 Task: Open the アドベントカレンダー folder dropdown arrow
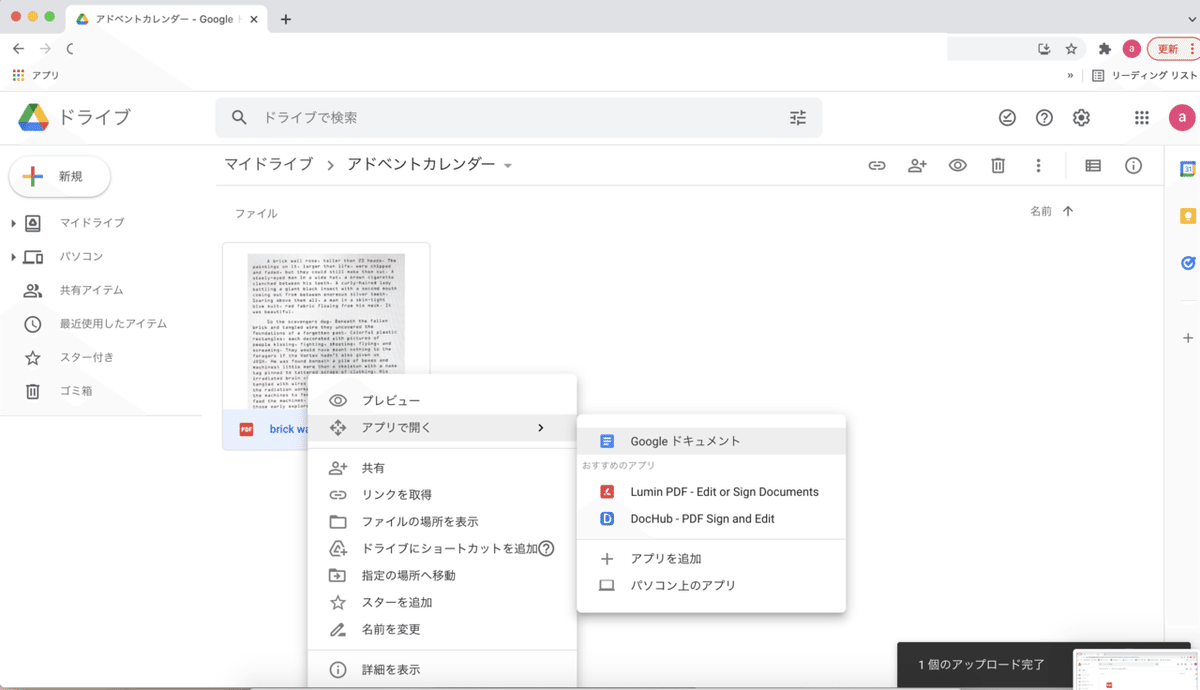tap(509, 165)
